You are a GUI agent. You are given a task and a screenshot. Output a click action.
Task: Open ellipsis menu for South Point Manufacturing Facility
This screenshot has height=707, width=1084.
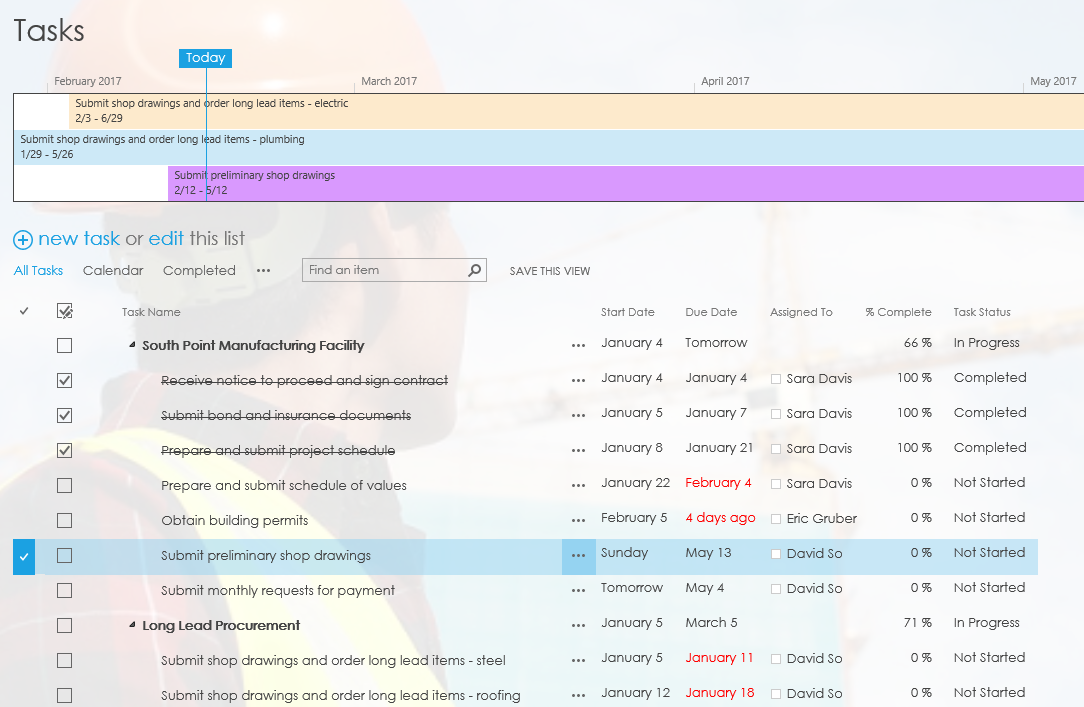coord(578,346)
